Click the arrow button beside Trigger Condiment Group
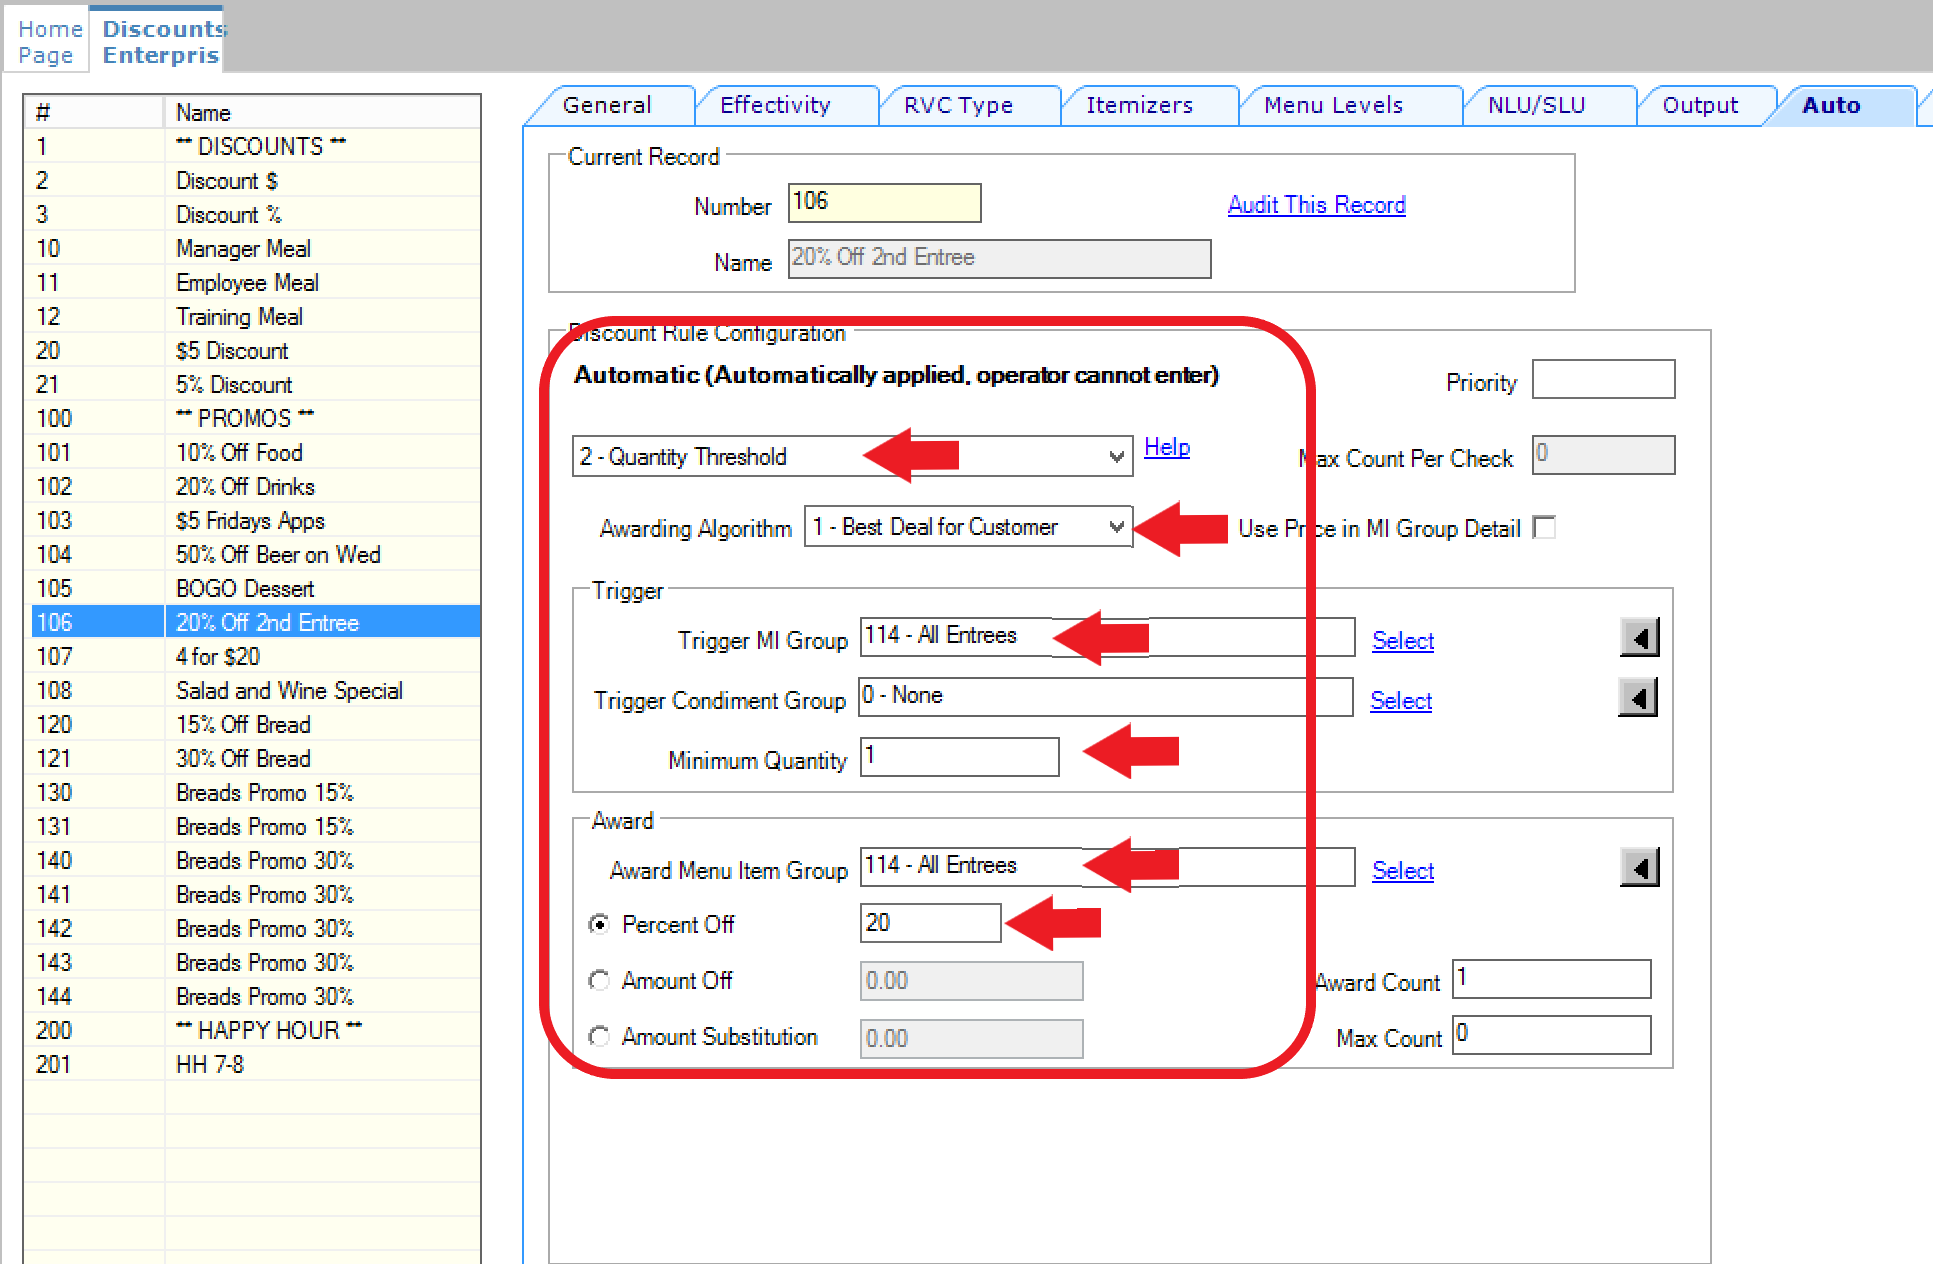Viewport: 1933px width, 1264px height. [x=1638, y=698]
